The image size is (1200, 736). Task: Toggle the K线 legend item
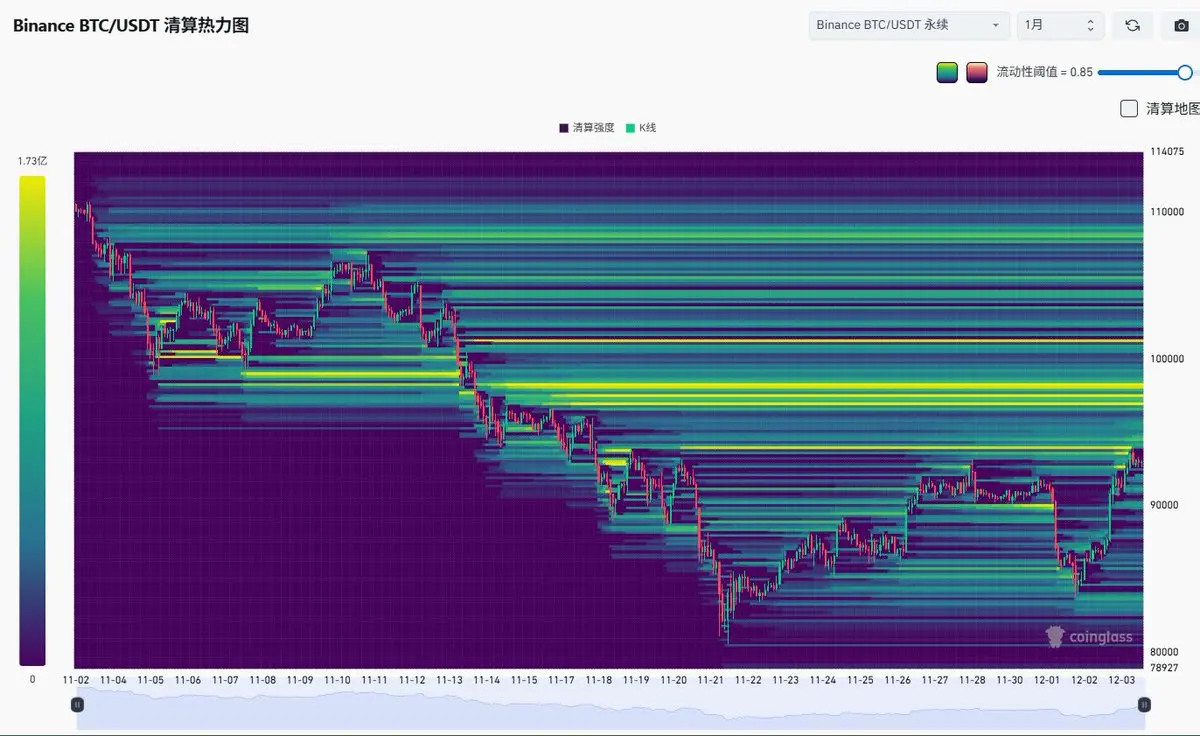click(x=641, y=128)
